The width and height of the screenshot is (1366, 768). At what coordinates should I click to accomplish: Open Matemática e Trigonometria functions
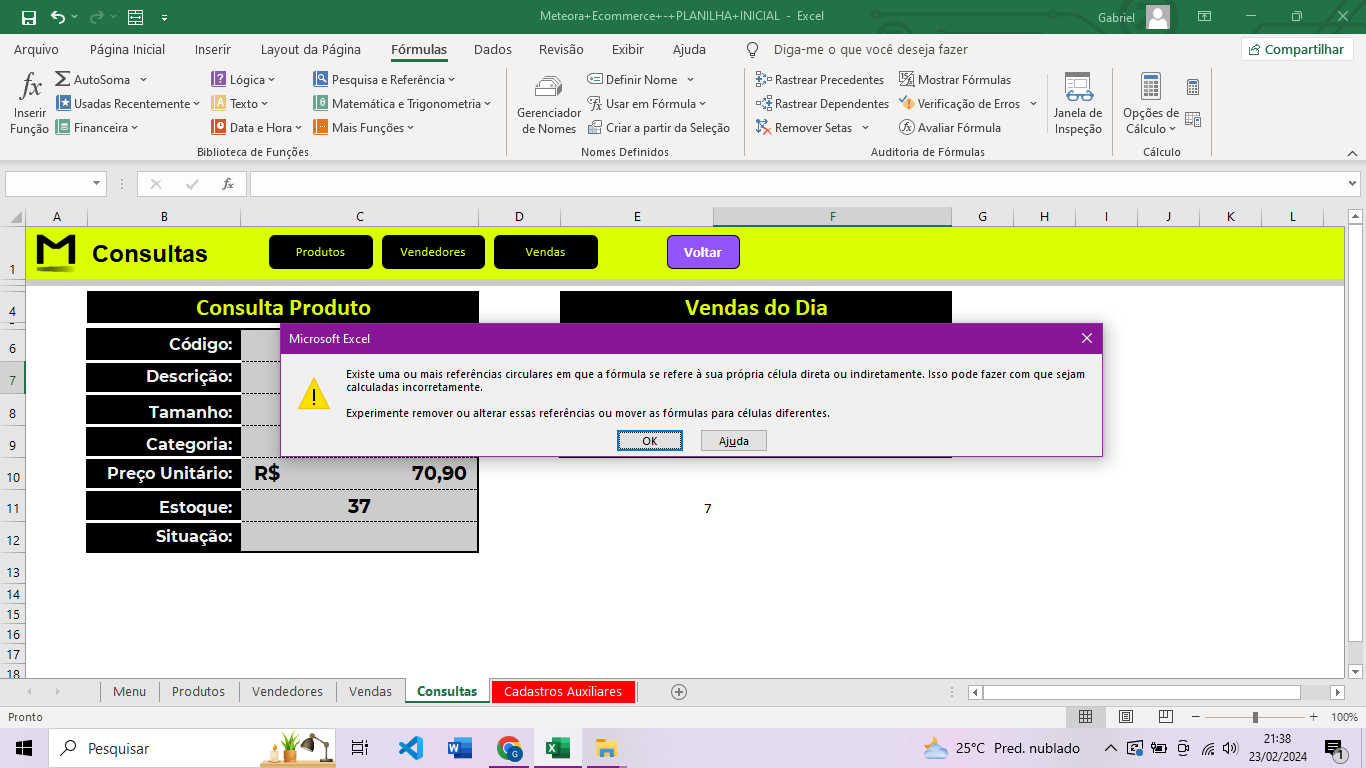(402, 104)
